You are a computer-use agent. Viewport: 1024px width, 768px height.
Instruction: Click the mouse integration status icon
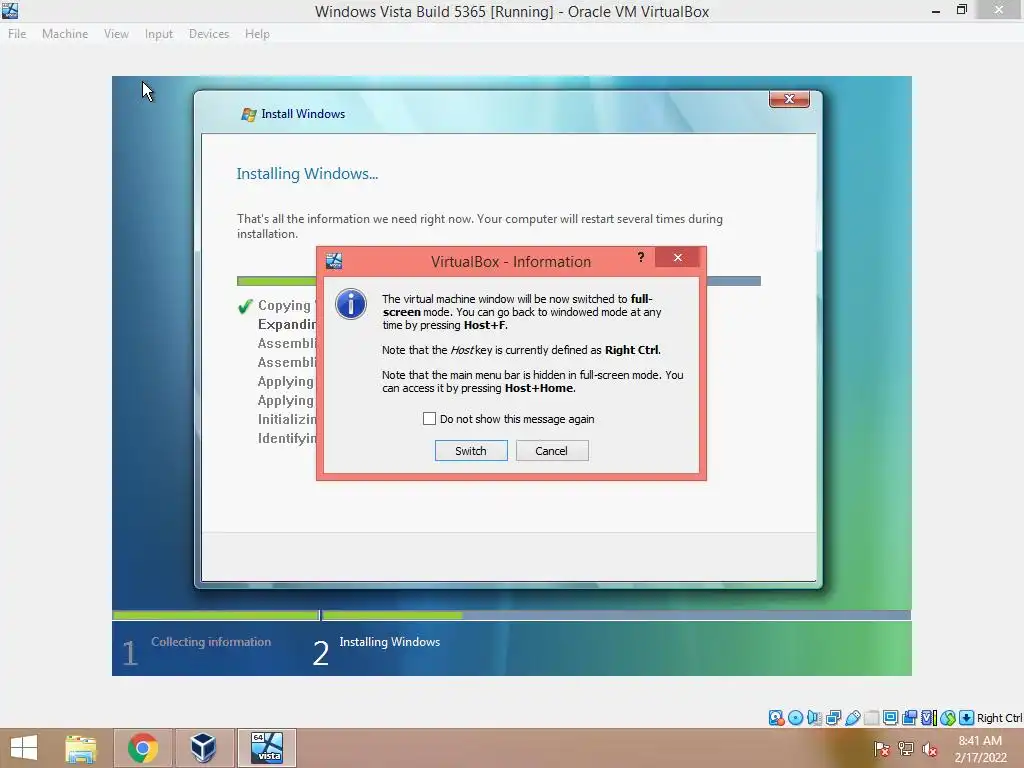click(948, 718)
